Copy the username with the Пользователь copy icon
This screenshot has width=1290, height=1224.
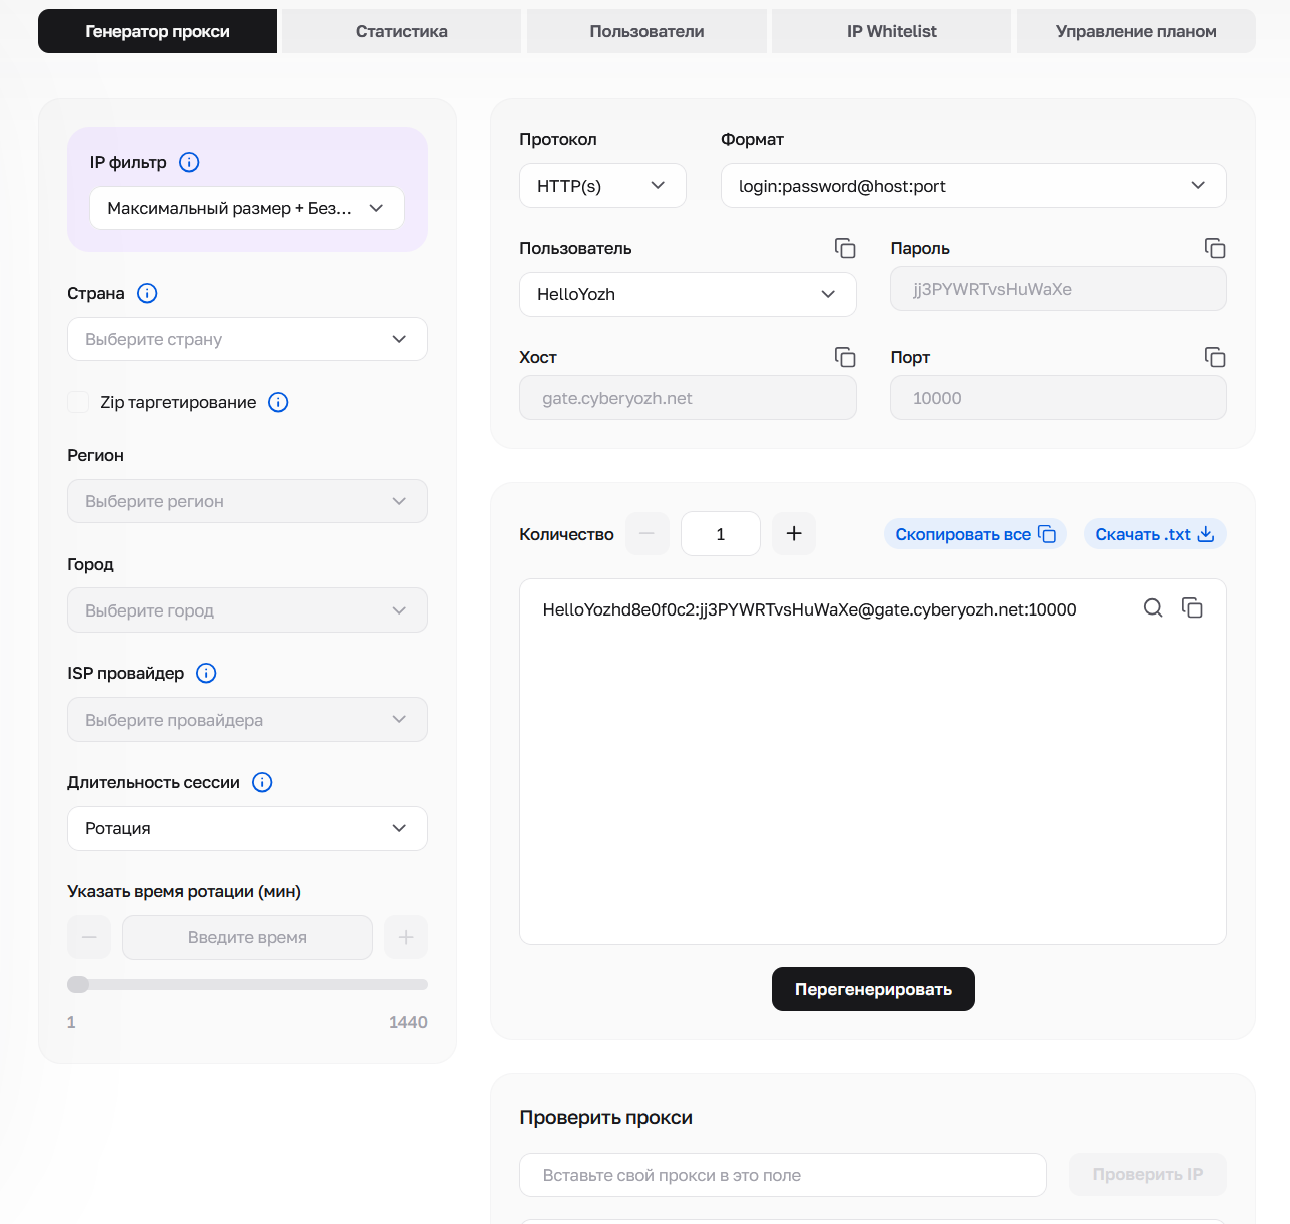(x=845, y=248)
